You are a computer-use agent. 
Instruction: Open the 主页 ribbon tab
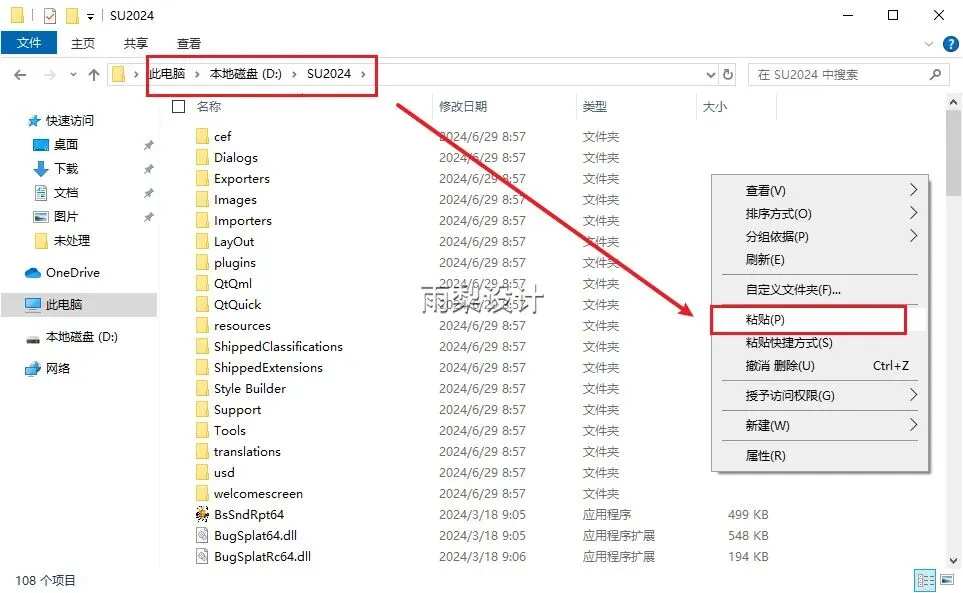83,44
